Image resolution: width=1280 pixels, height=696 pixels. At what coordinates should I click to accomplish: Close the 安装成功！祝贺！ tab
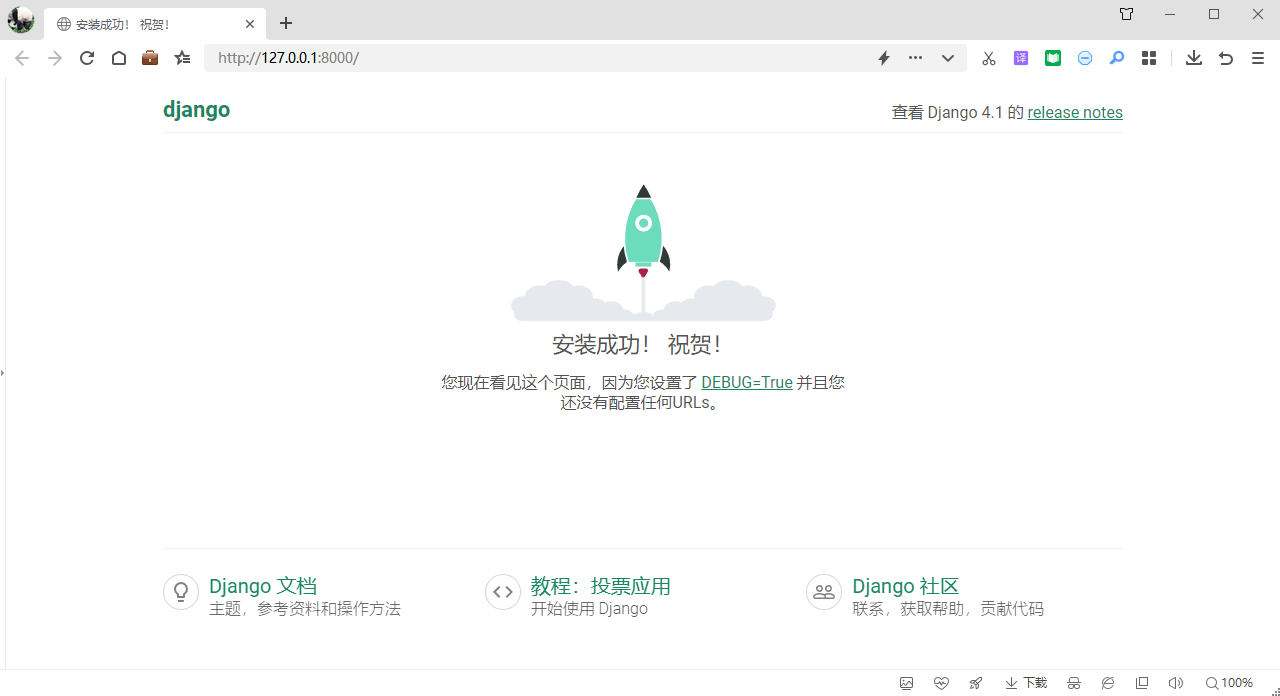[x=250, y=23]
